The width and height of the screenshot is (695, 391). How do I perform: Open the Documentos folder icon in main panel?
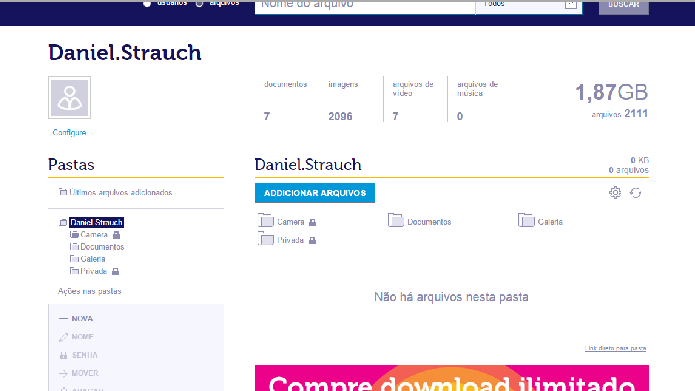(396, 220)
